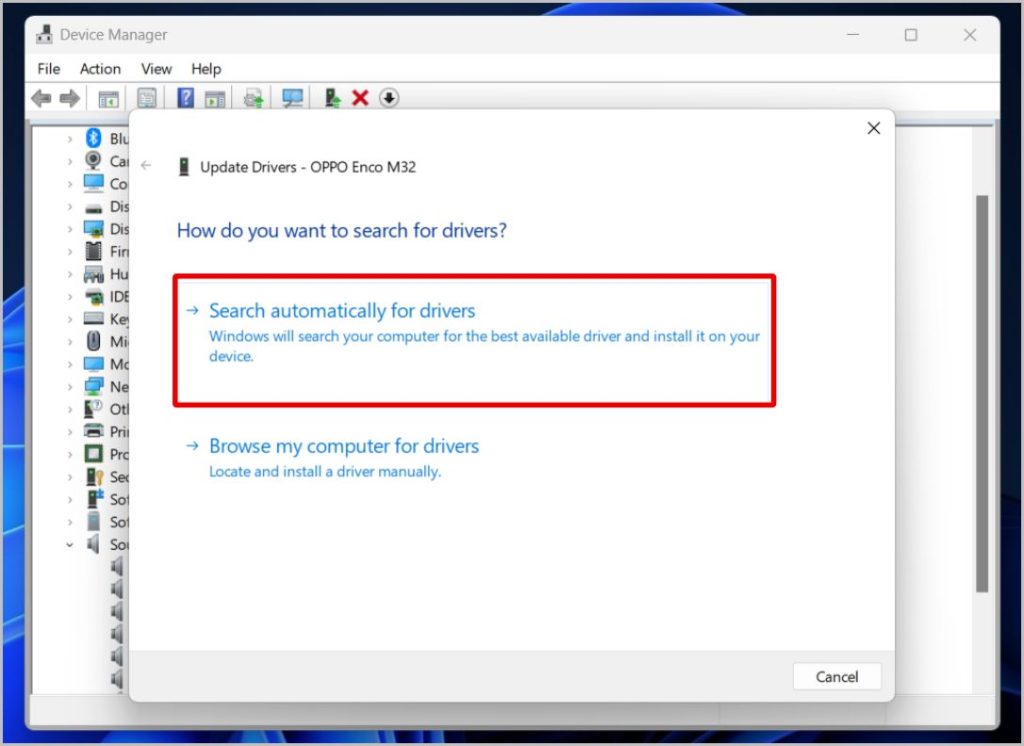Image resolution: width=1024 pixels, height=746 pixels.
Task: Collapse the Sound 'Sou' node chevron
Action: [x=69, y=544]
